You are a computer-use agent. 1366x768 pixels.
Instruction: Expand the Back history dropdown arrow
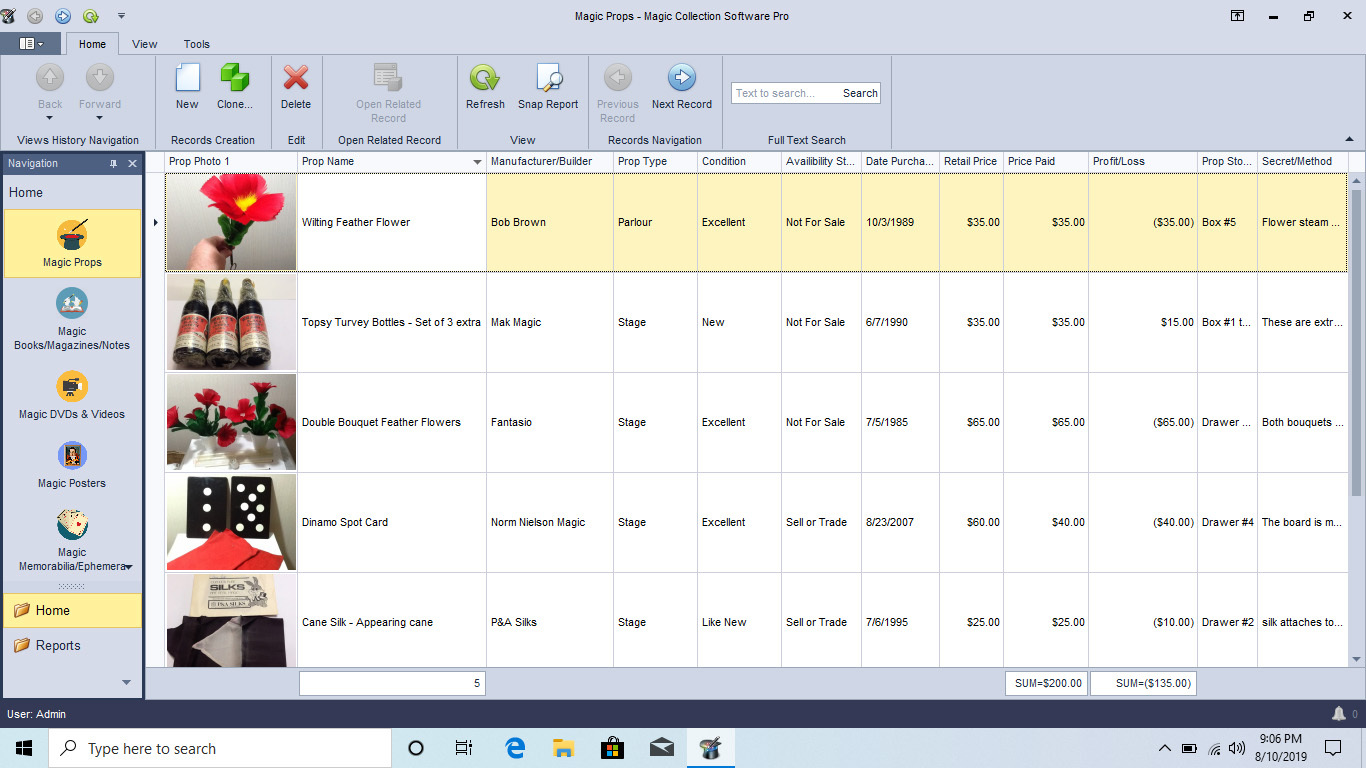click(x=50, y=118)
